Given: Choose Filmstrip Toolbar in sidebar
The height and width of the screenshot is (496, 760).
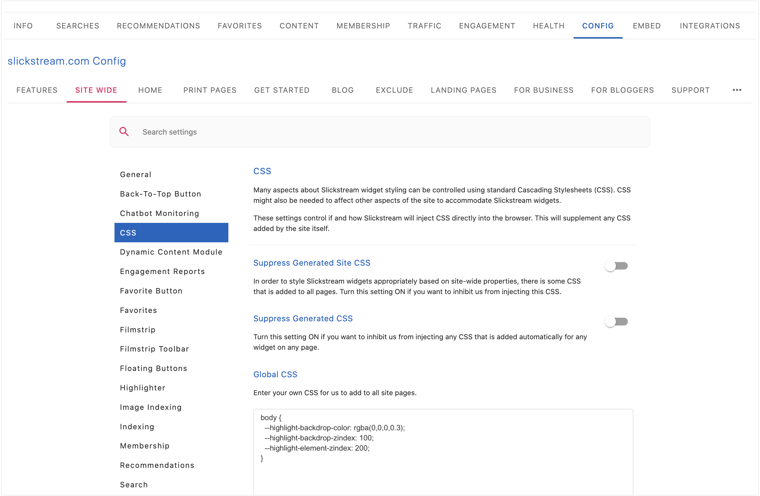Looking at the screenshot, I should click(x=154, y=349).
